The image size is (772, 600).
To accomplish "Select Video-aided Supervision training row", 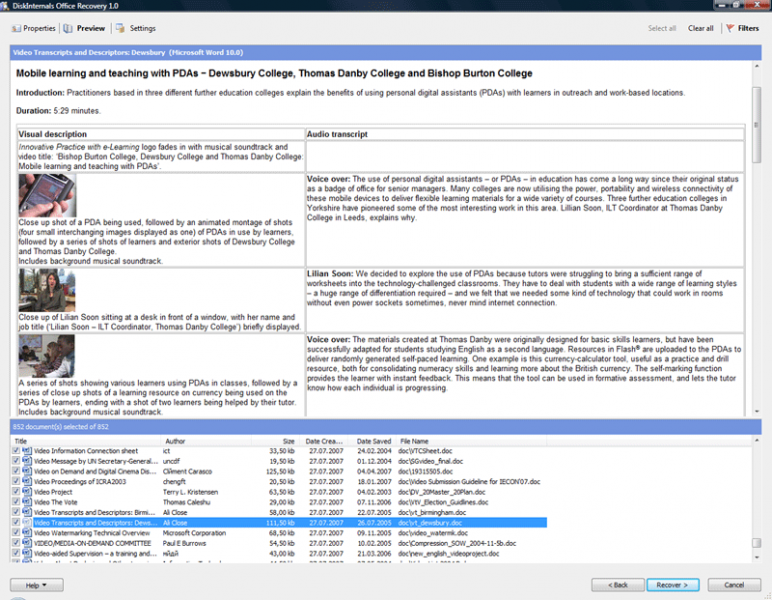I will click(279, 554).
